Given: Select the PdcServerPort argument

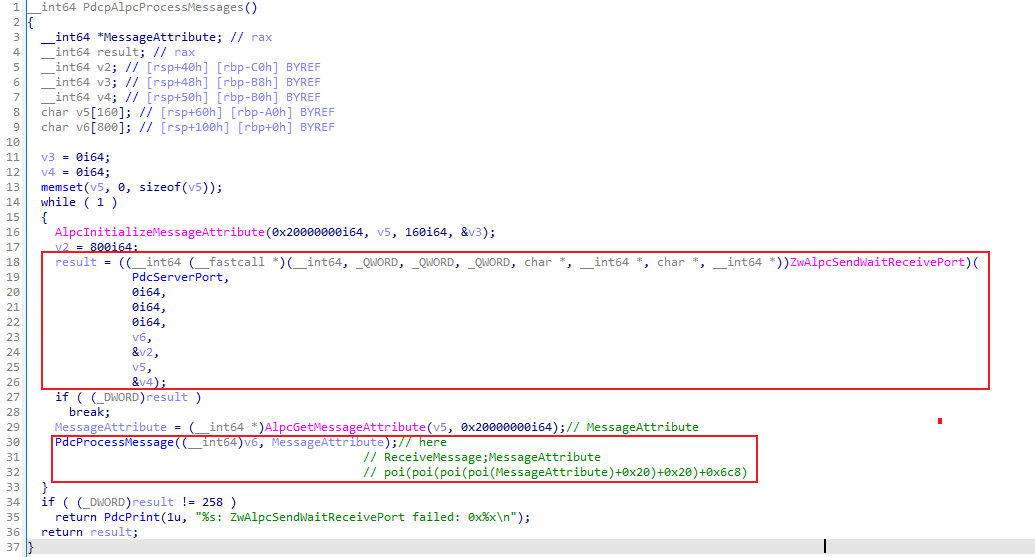Looking at the screenshot, I should click(x=177, y=277).
